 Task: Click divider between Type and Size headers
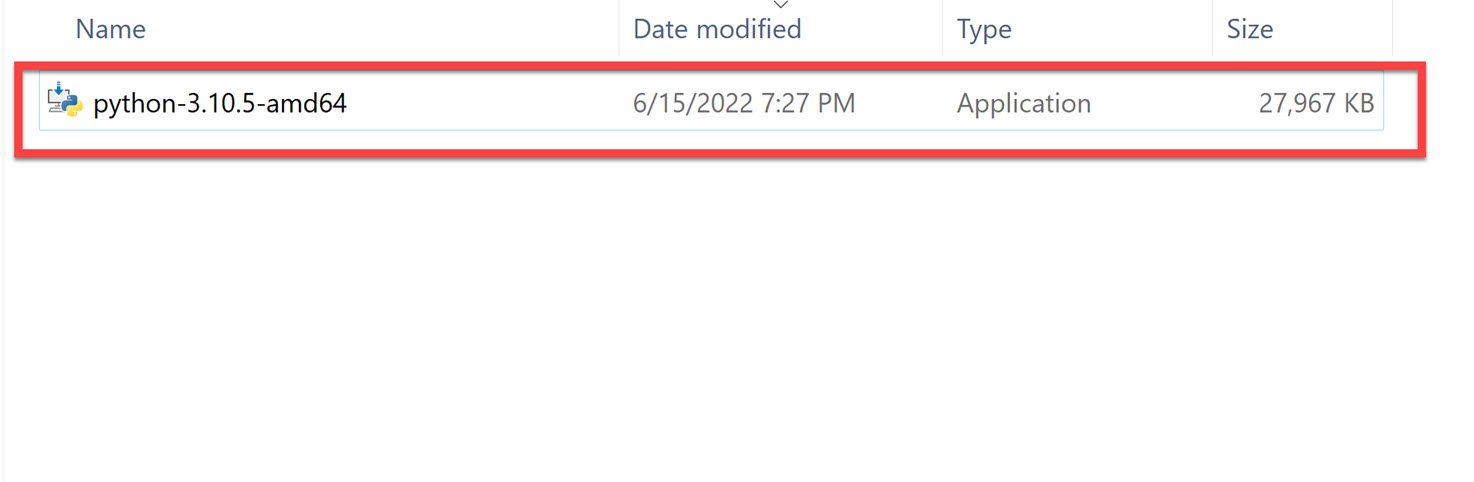1212,29
